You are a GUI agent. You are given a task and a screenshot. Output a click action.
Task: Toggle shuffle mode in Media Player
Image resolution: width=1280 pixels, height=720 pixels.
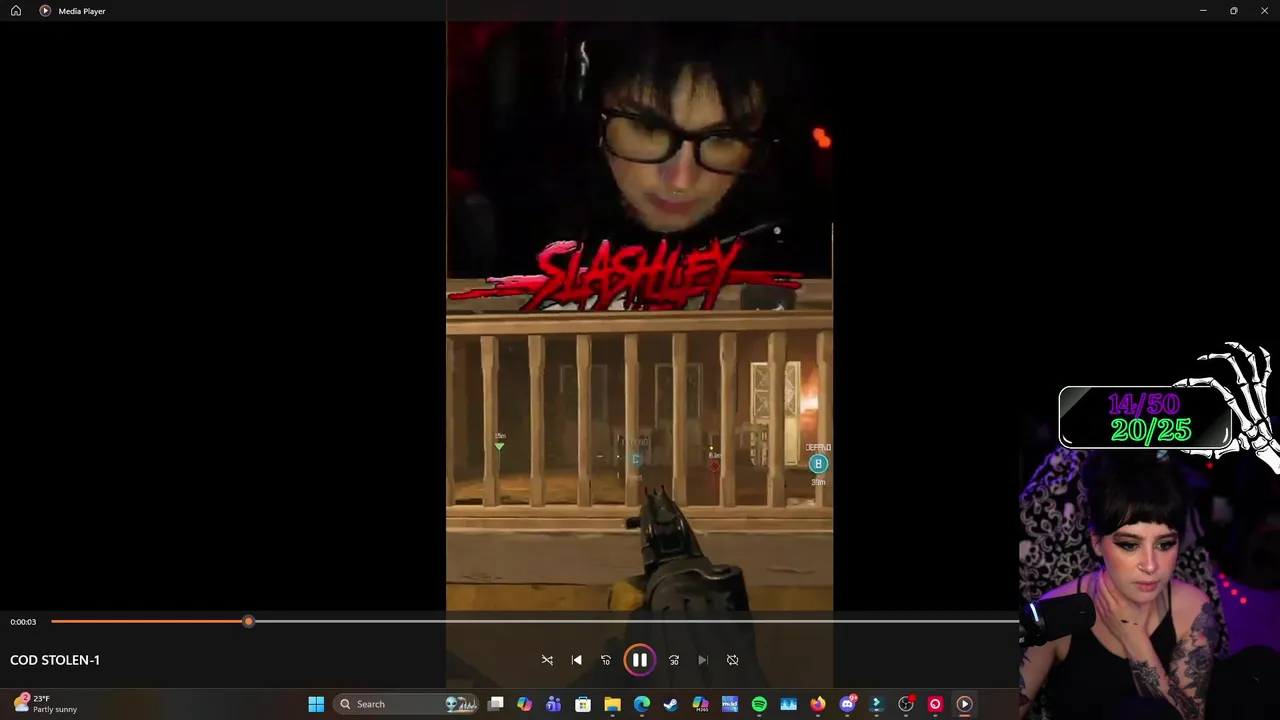(547, 660)
